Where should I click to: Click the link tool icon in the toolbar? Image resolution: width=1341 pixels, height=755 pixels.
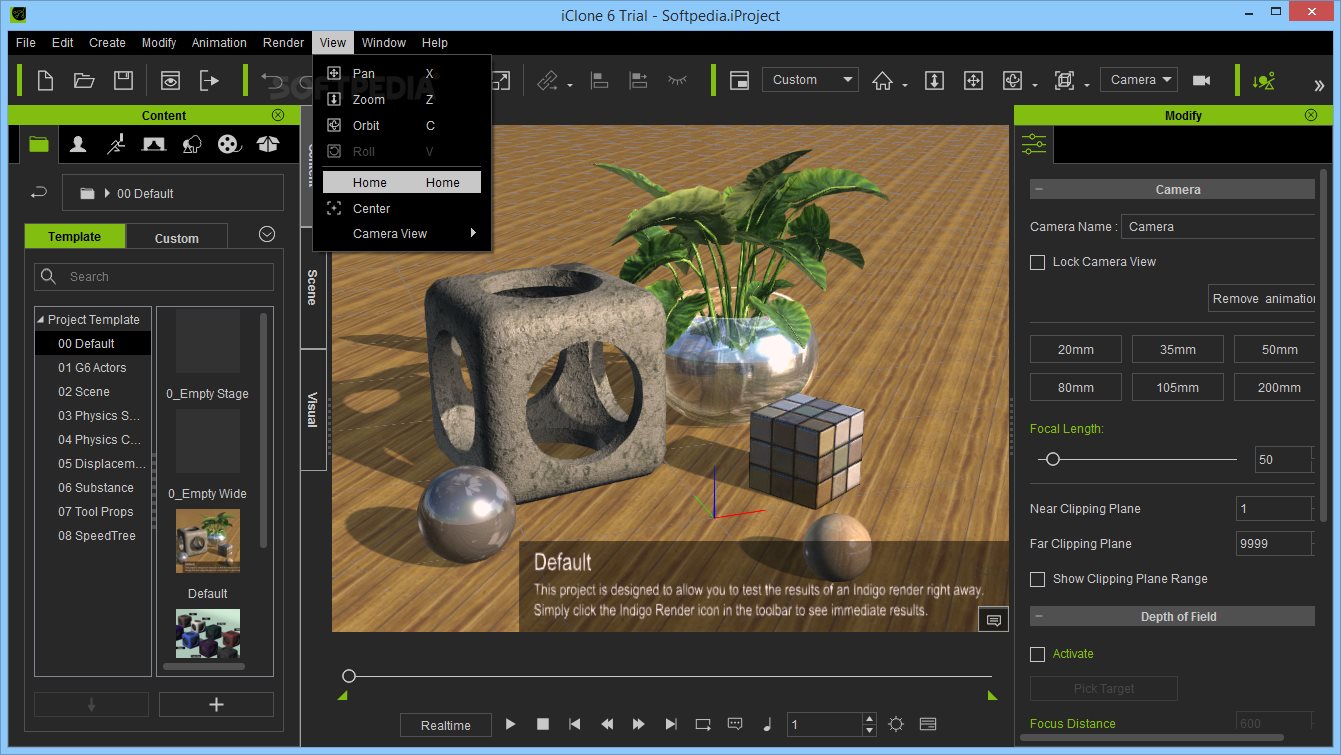(x=548, y=80)
